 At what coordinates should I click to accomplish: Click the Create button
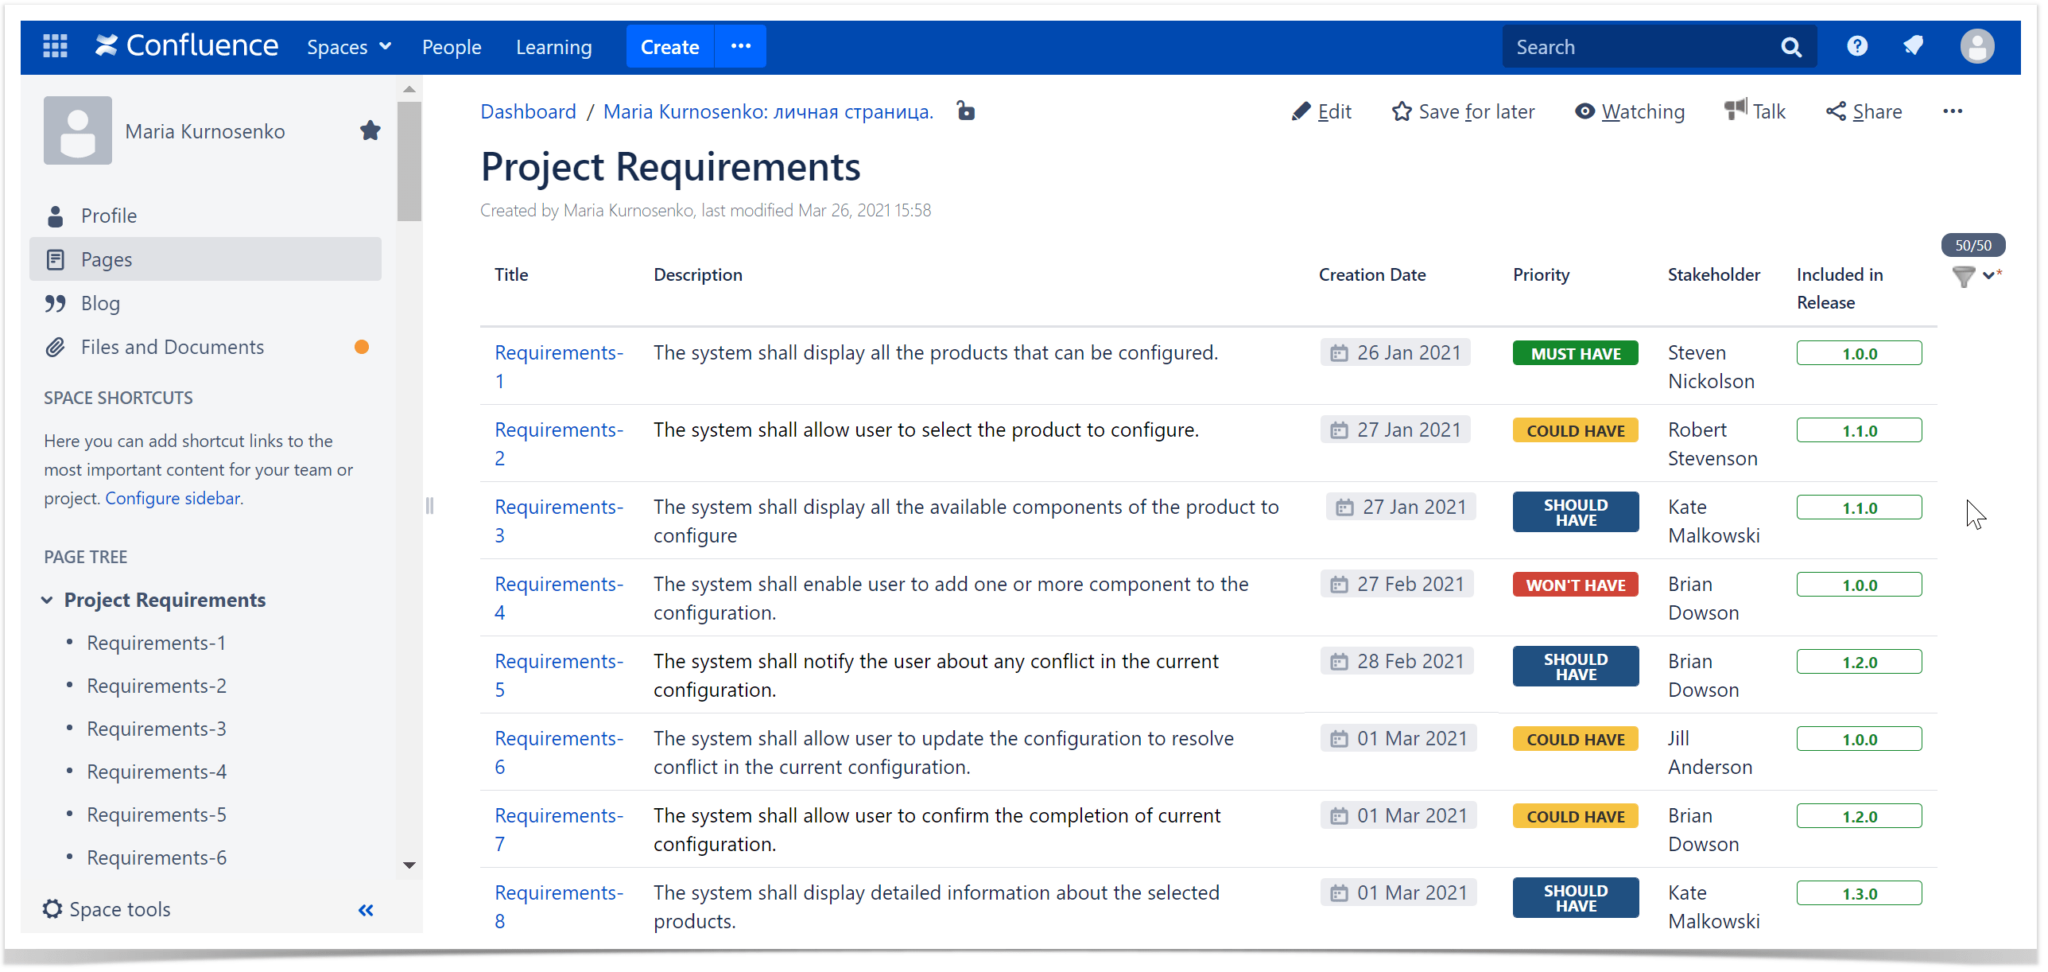(669, 46)
